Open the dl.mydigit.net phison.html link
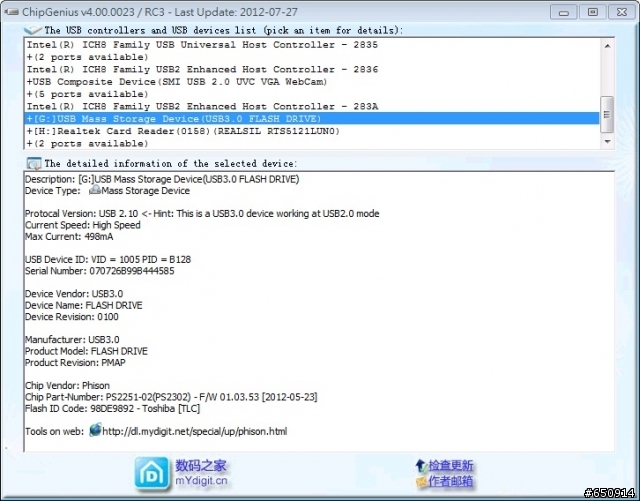The height and width of the screenshot is (501, 640). [195, 431]
